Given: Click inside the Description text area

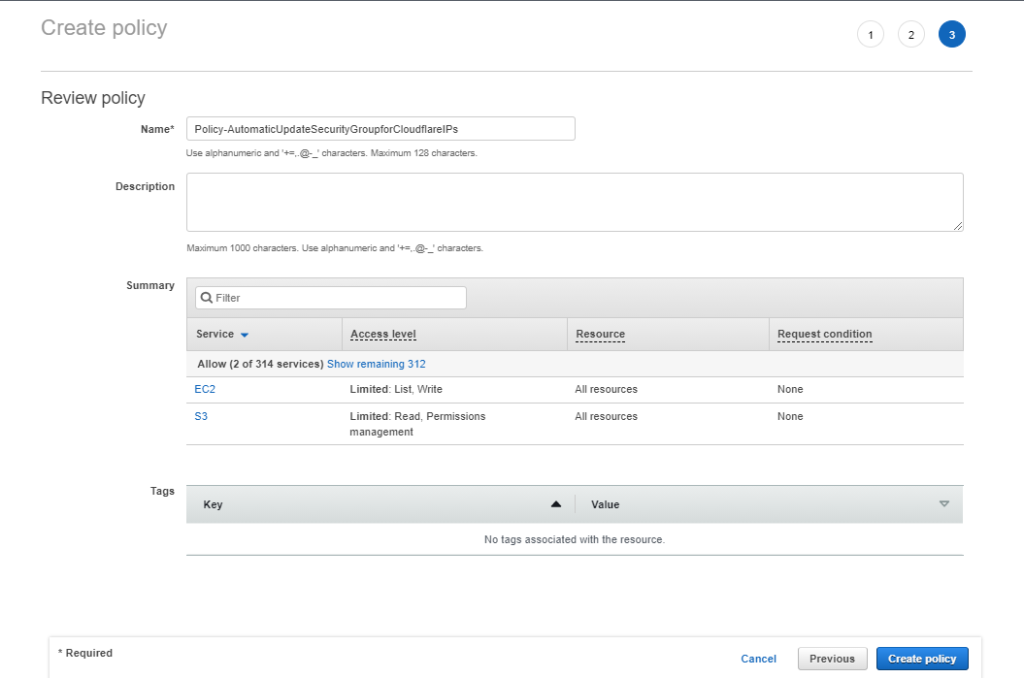Looking at the screenshot, I should pyautogui.click(x=574, y=202).
